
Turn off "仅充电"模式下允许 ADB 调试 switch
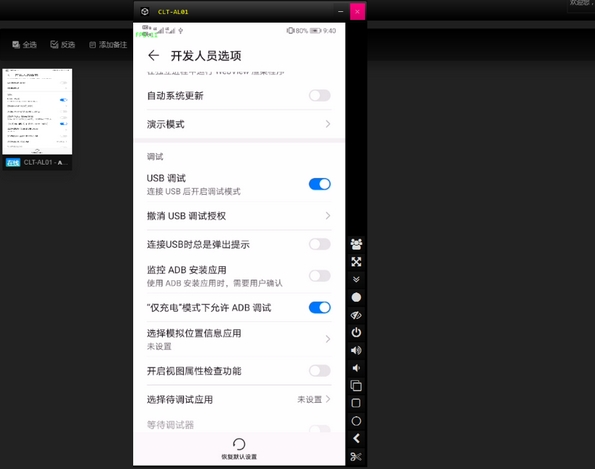tap(320, 307)
